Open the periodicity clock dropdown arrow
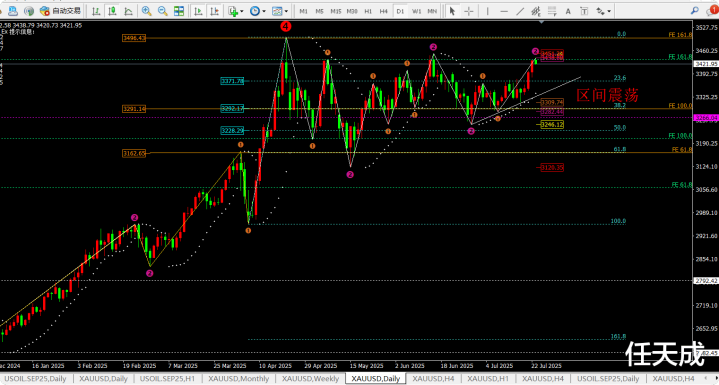Viewport: 719px width, 385px height. tap(264, 11)
